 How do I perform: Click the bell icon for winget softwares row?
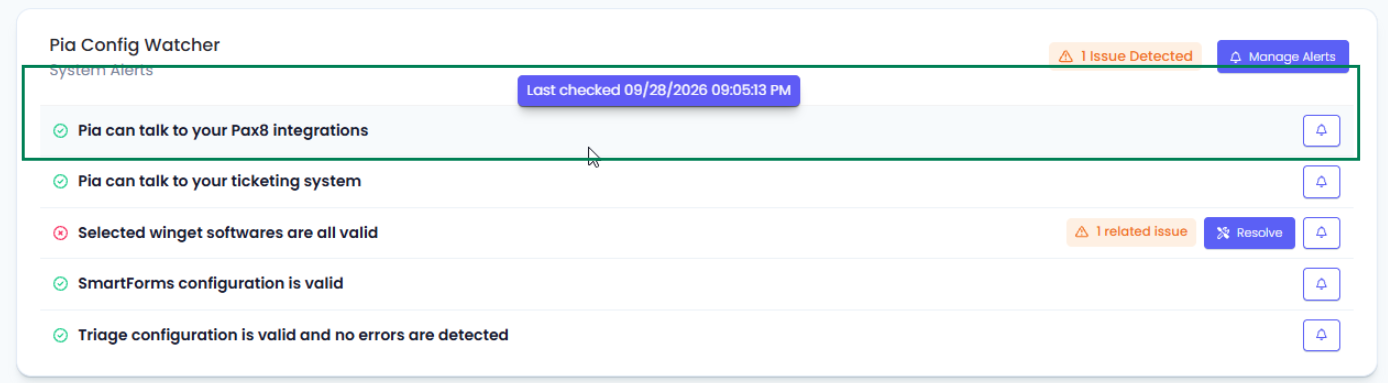point(1321,233)
